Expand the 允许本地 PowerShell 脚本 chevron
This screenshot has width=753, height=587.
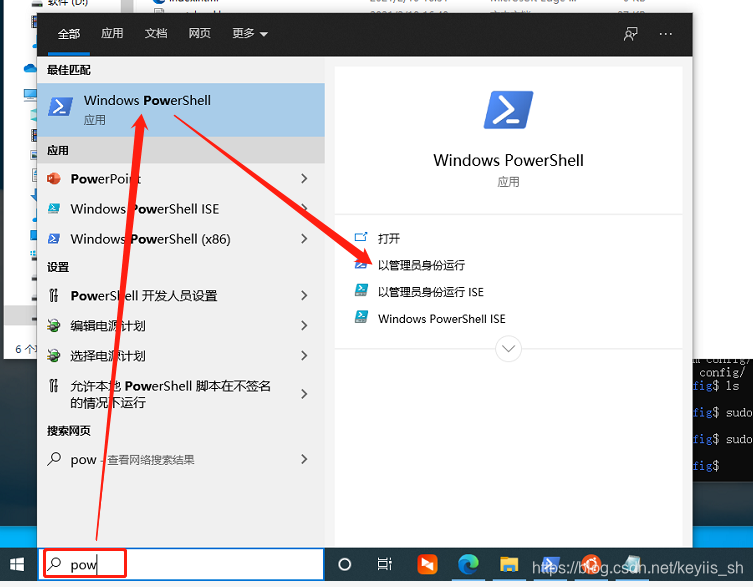tap(304, 394)
